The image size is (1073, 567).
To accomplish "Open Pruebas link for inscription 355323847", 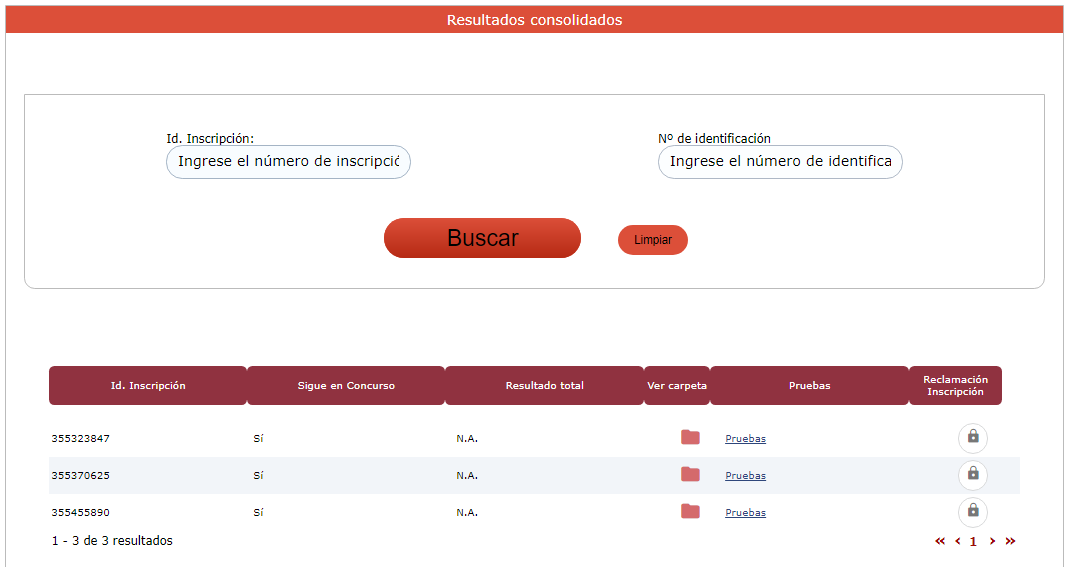I will [x=745, y=439].
